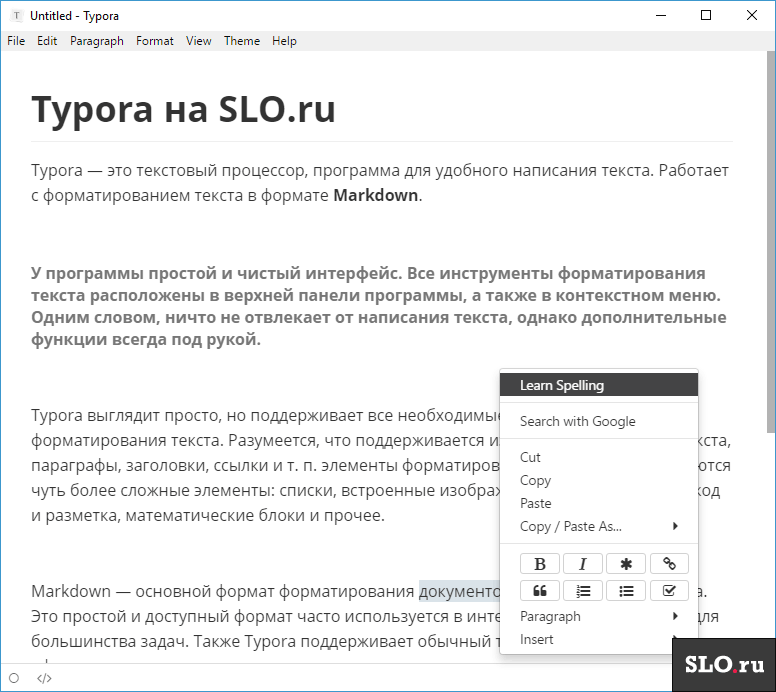The height and width of the screenshot is (692, 776).
Task: Open the Paragraph menu in menu bar
Action: click(x=97, y=41)
